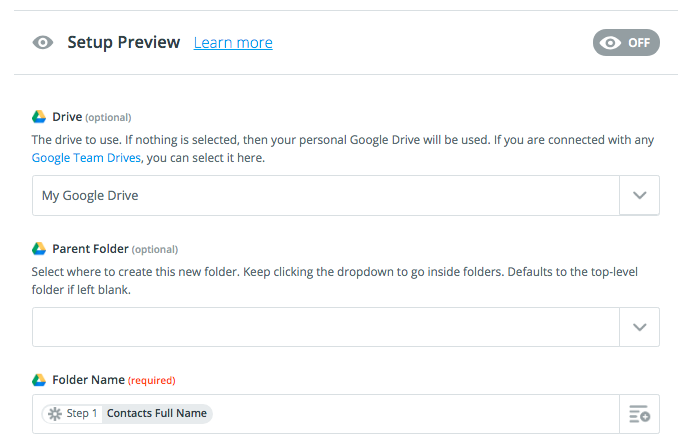Open the Learn more link
Screen dimensions: 689x448
coord(233,43)
